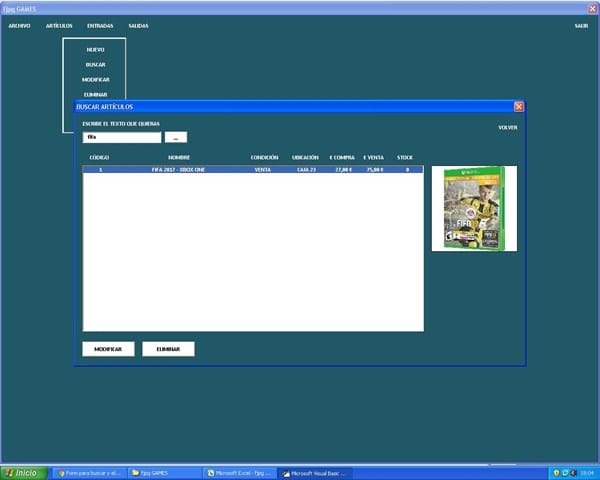Close the Buscar Artículos dialog
Image resolution: width=600 pixels, height=480 pixels.
pyautogui.click(x=518, y=106)
